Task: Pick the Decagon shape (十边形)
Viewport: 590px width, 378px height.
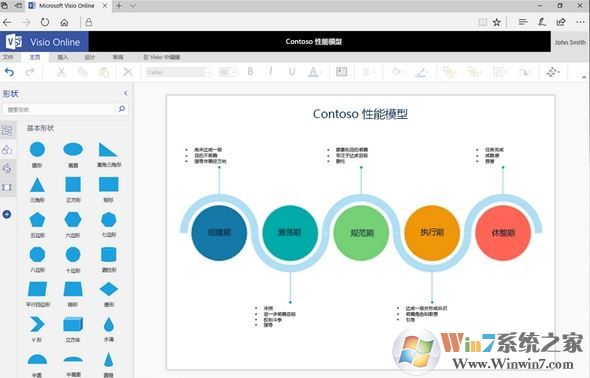Action: [73, 255]
